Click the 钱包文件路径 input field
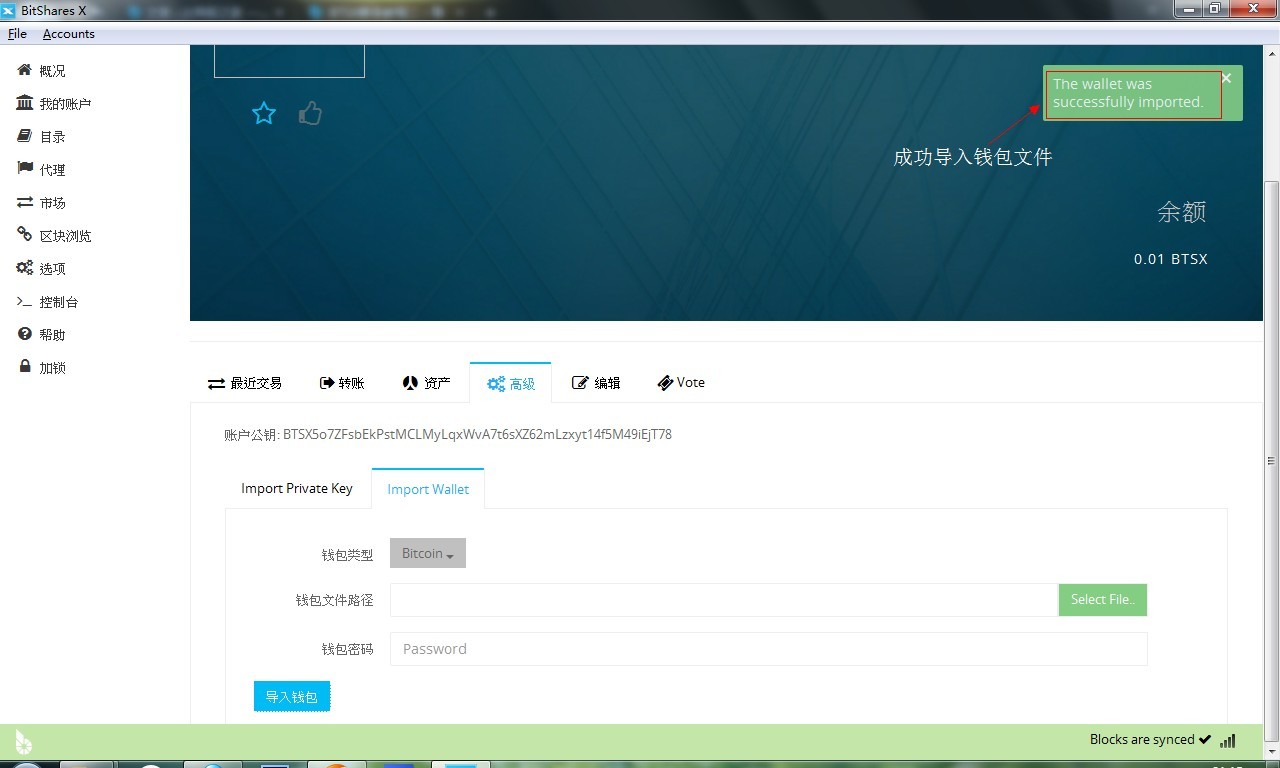Image resolution: width=1280 pixels, height=768 pixels. click(724, 600)
